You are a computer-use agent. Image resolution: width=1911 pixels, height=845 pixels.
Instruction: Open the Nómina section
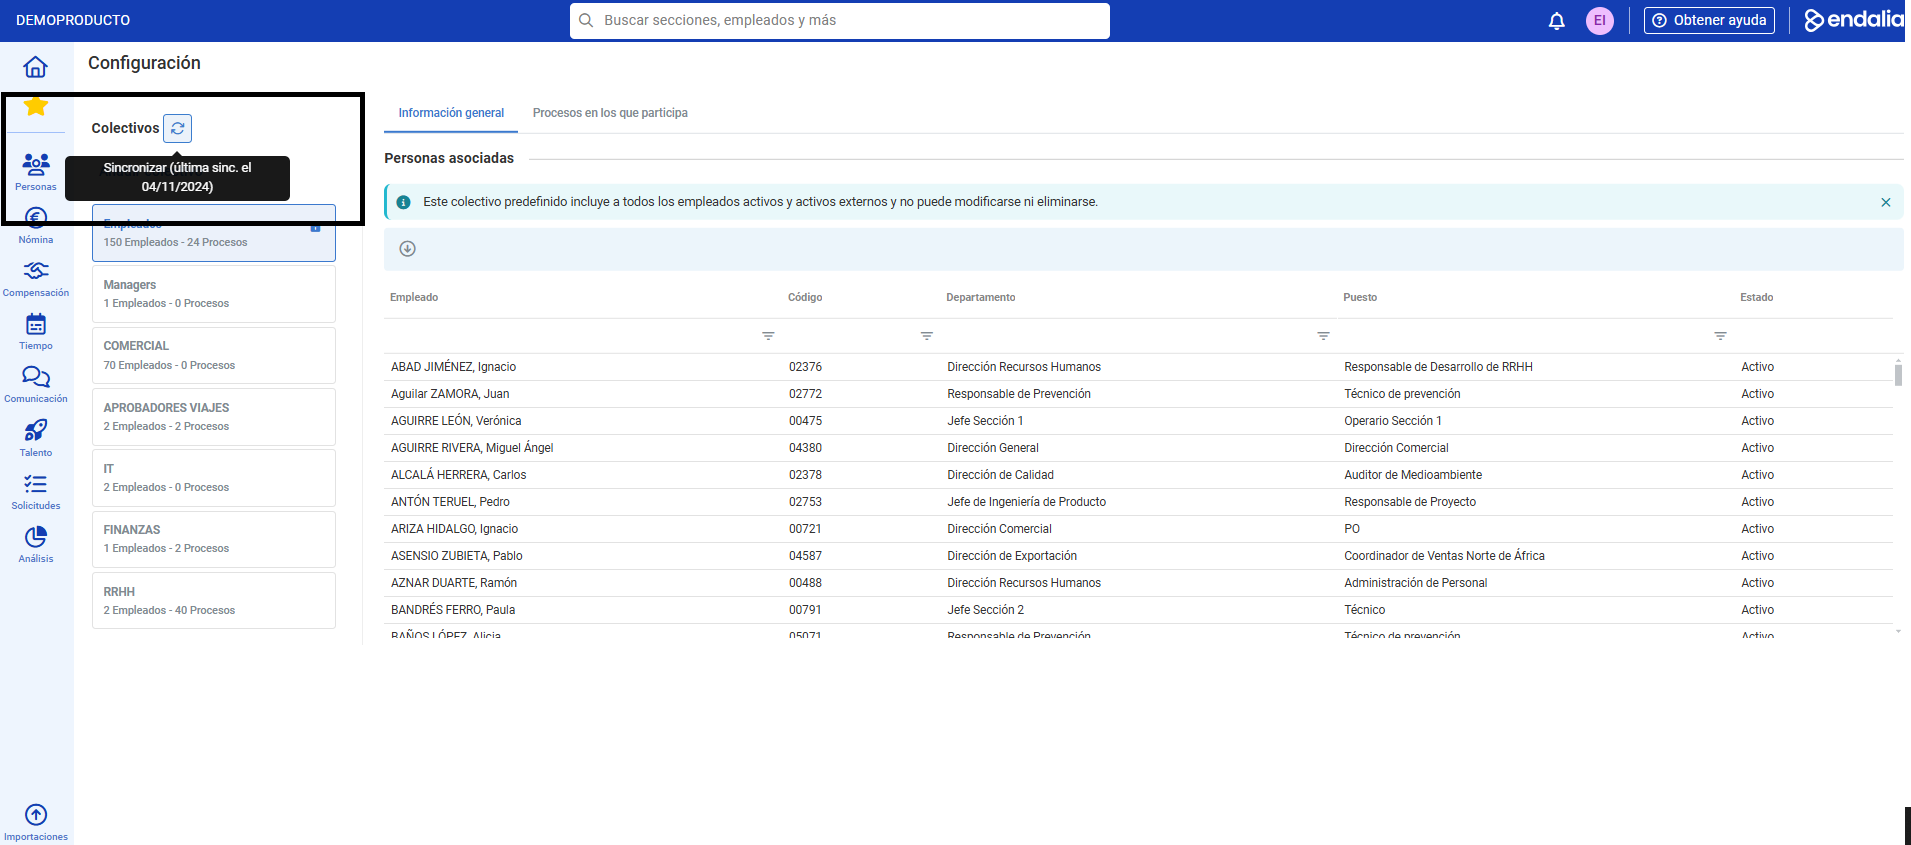tap(36, 225)
